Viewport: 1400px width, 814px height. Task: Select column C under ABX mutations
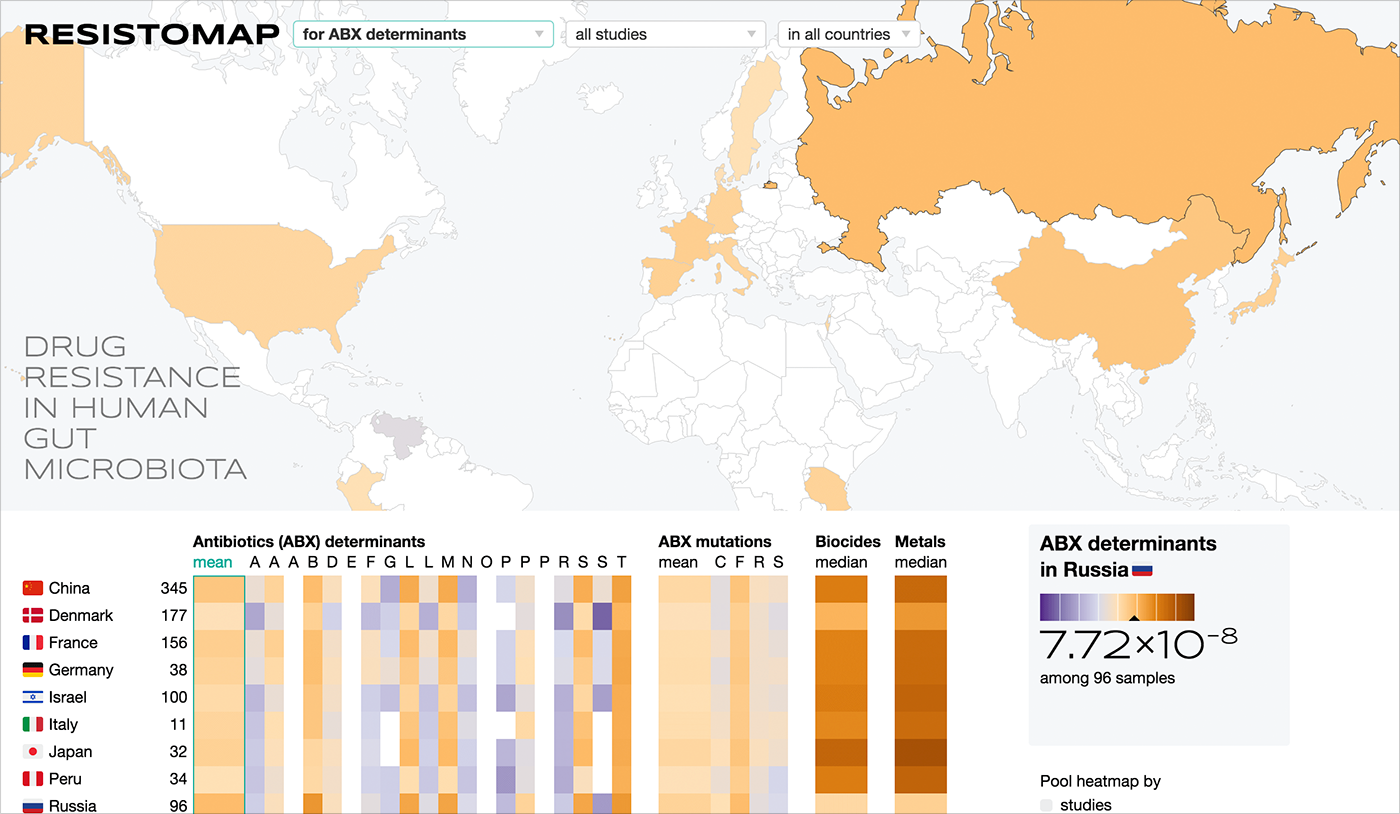pyautogui.click(x=720, y=562)
